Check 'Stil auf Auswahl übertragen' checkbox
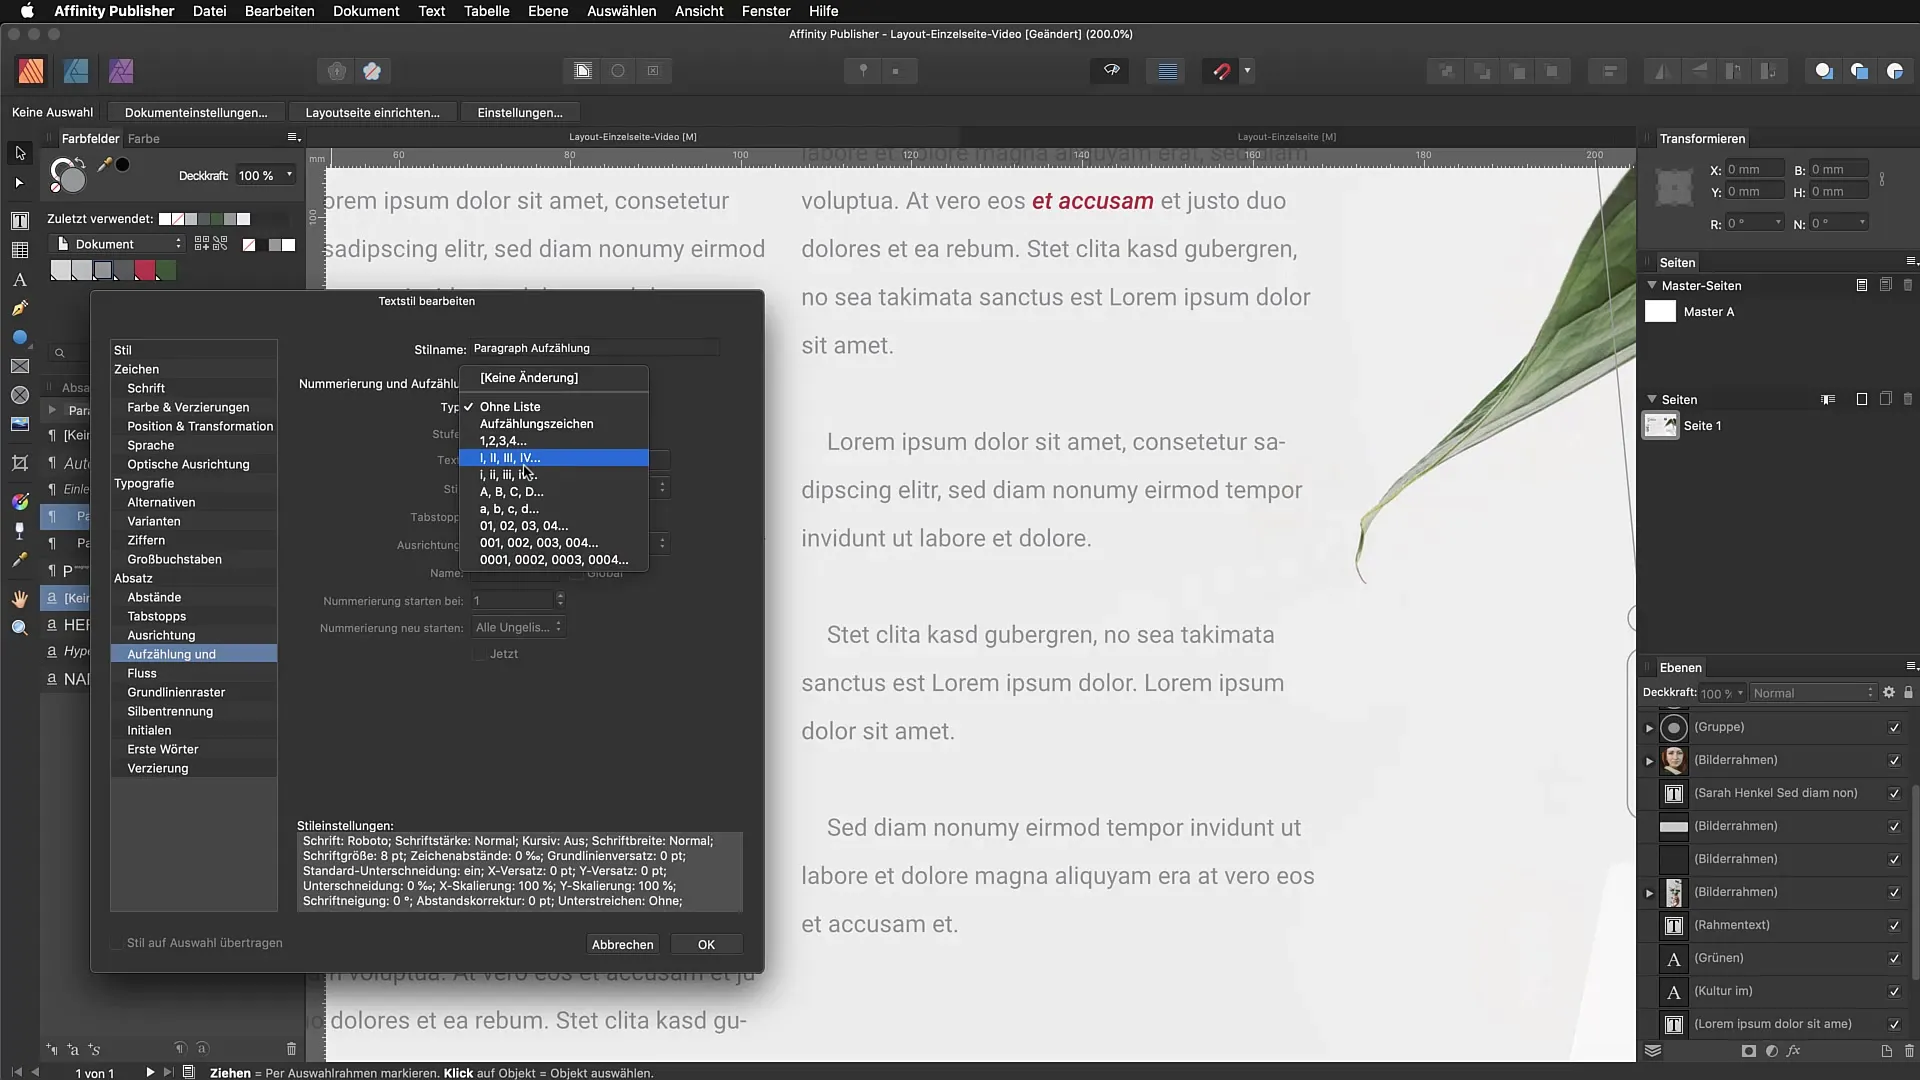The width and height of the screenshot is (1920, 1080). pos(117,943)
